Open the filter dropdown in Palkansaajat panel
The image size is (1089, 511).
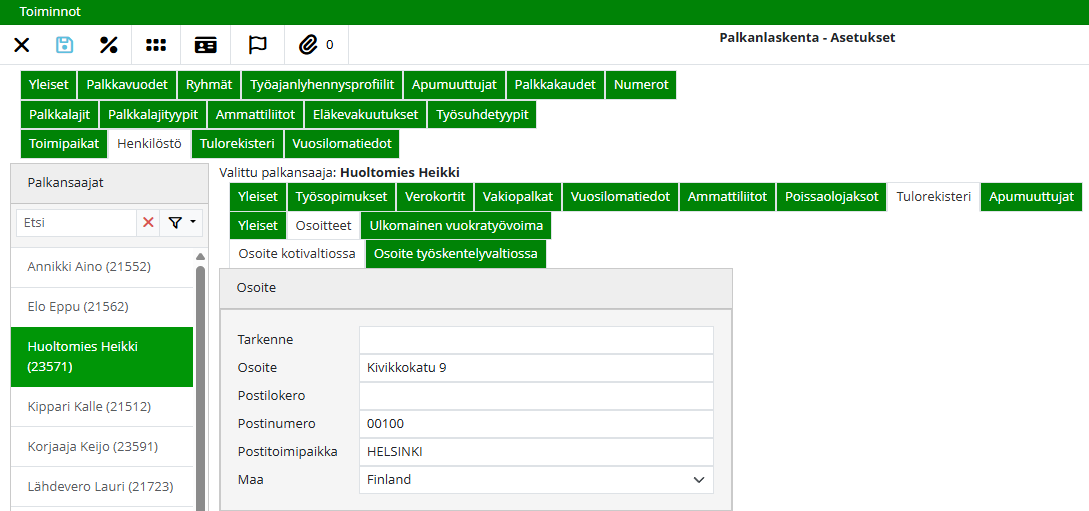[181, 223]
